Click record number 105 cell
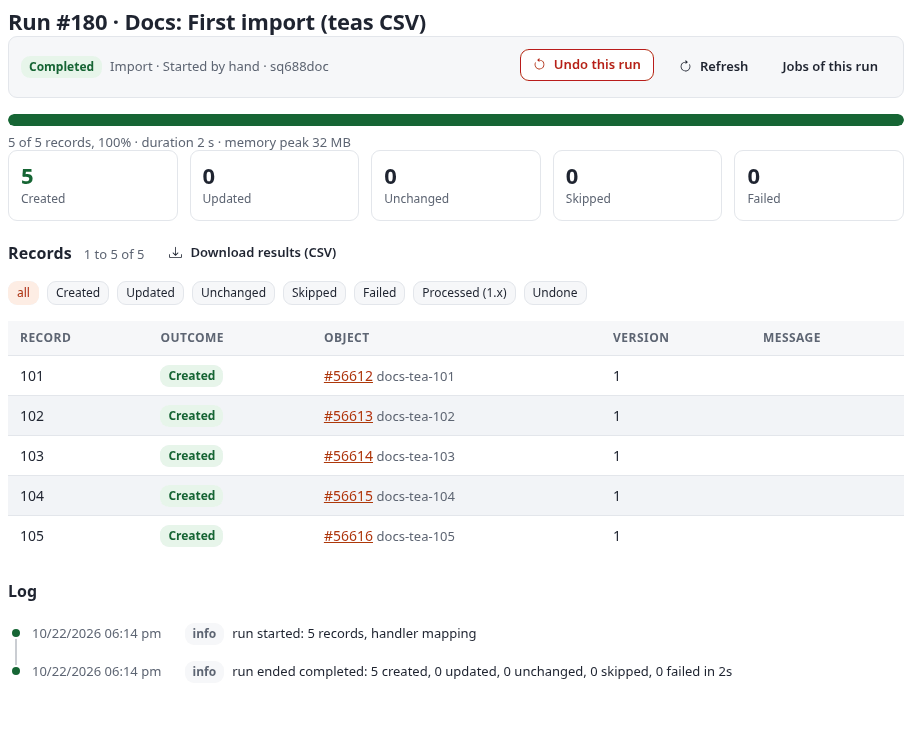The width and height of the screenshot is (912, 746). [32, 536]
